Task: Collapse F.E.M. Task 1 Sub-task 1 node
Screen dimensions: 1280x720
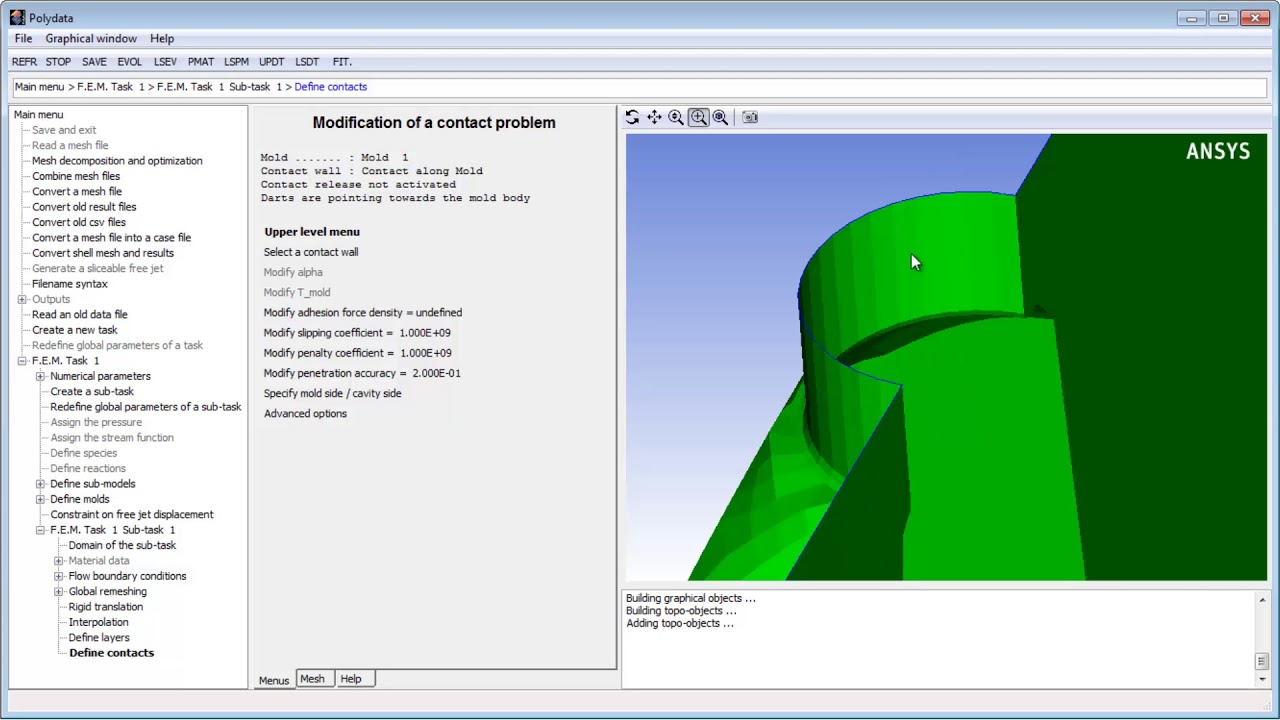Action: coord(40,530)
